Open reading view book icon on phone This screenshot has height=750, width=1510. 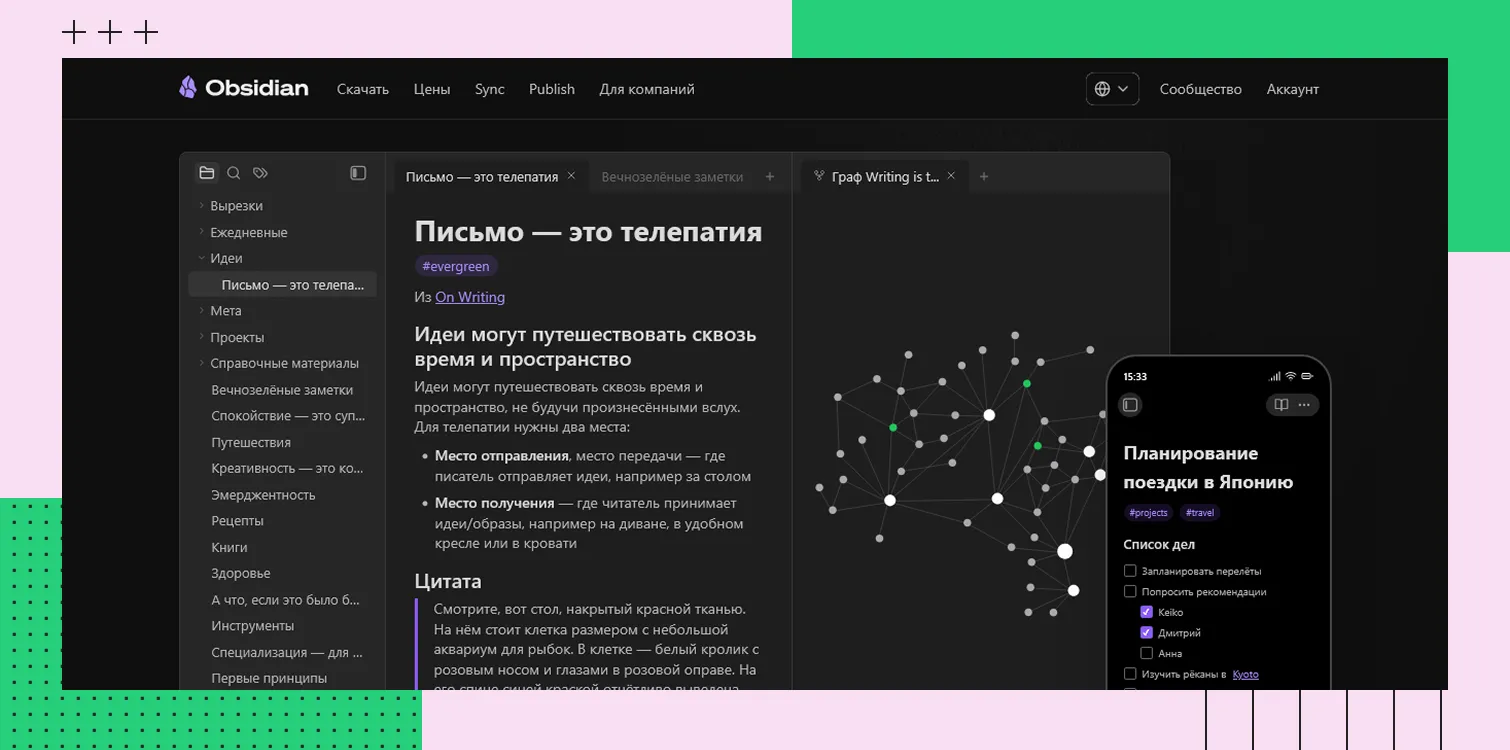click(1281, 405)
